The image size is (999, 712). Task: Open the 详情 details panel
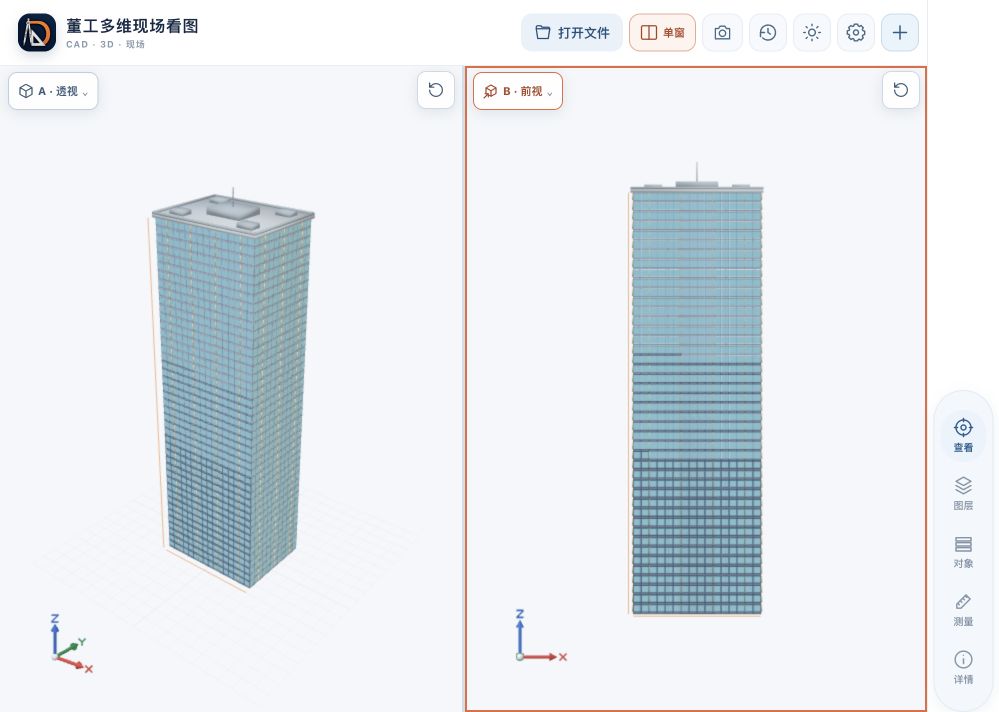click(x=963, y=667)
